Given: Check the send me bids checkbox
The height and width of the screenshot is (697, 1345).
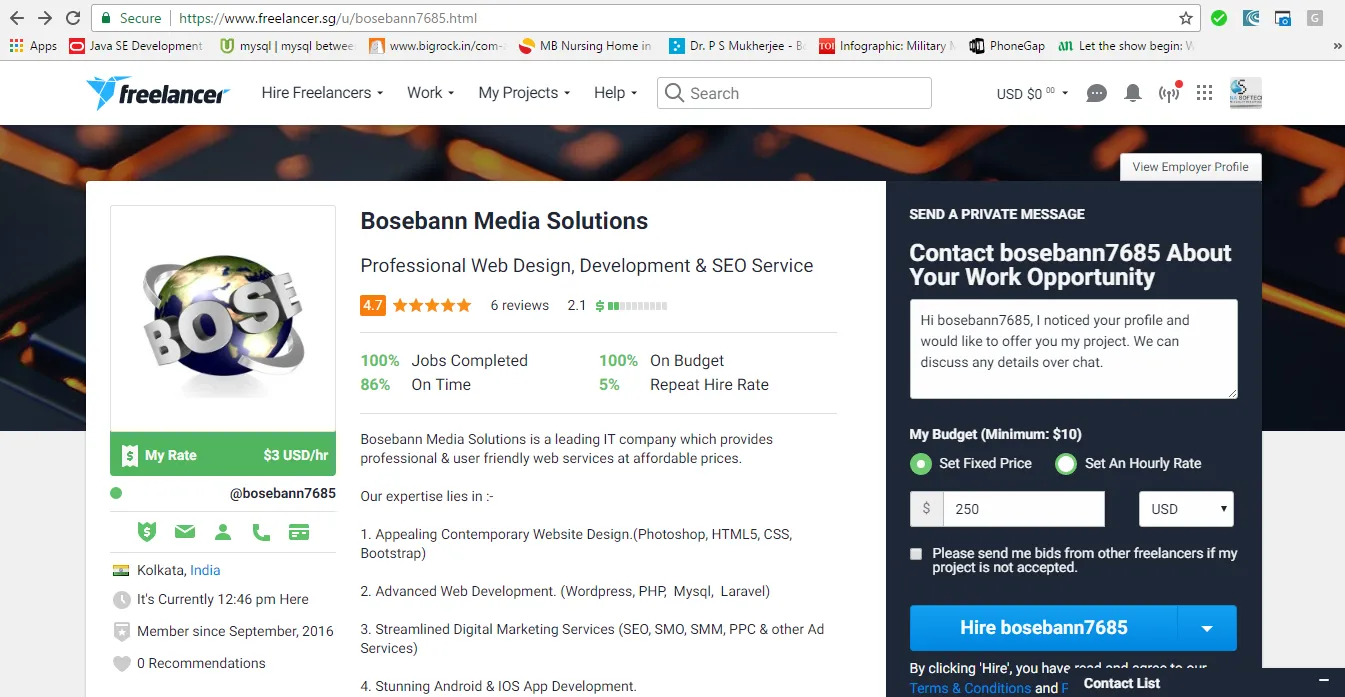Looking at the screenshot, I should click(916, 554).
